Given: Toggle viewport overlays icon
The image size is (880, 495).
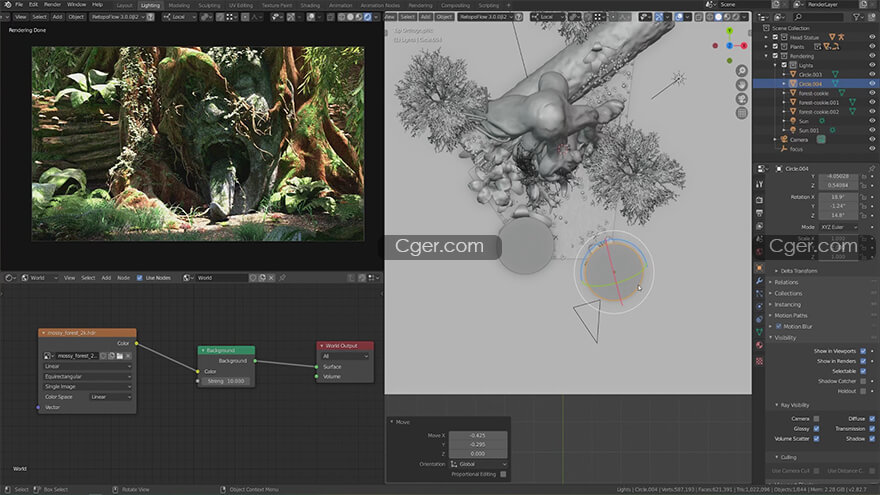Looking at the screenshot, I should pos(679,17).
